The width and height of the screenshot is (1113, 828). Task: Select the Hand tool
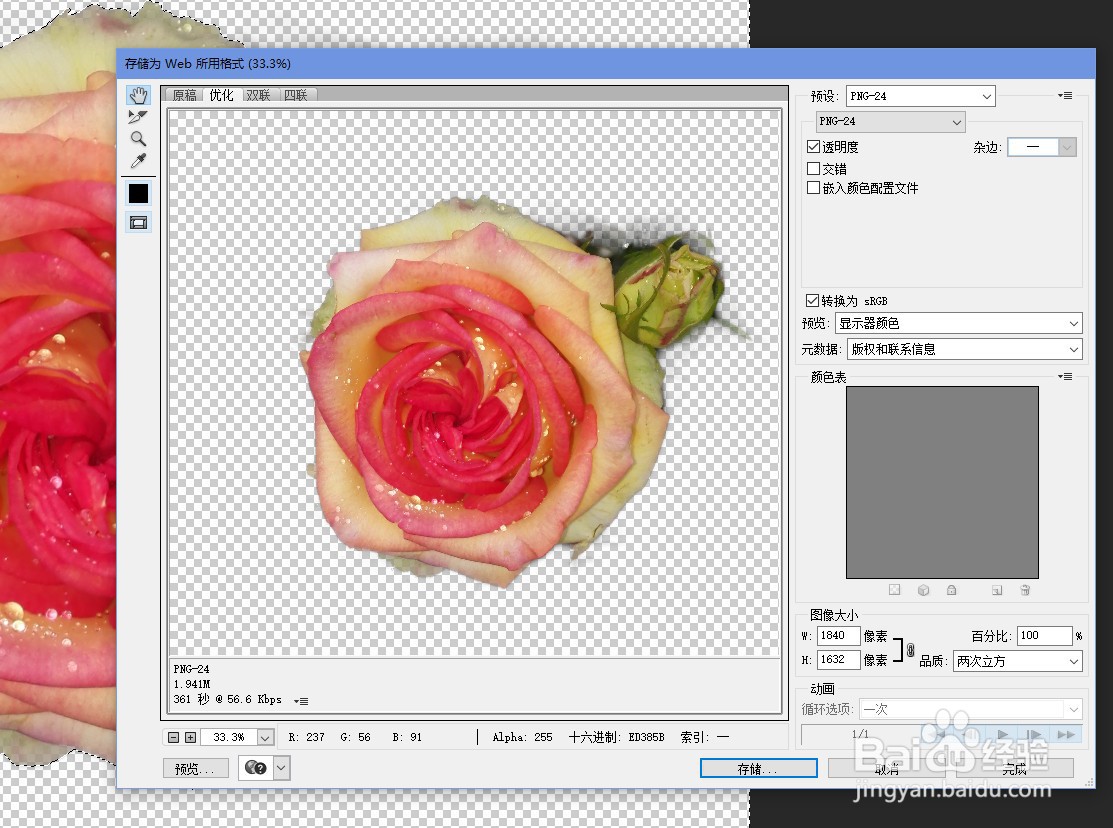[138, 95]
